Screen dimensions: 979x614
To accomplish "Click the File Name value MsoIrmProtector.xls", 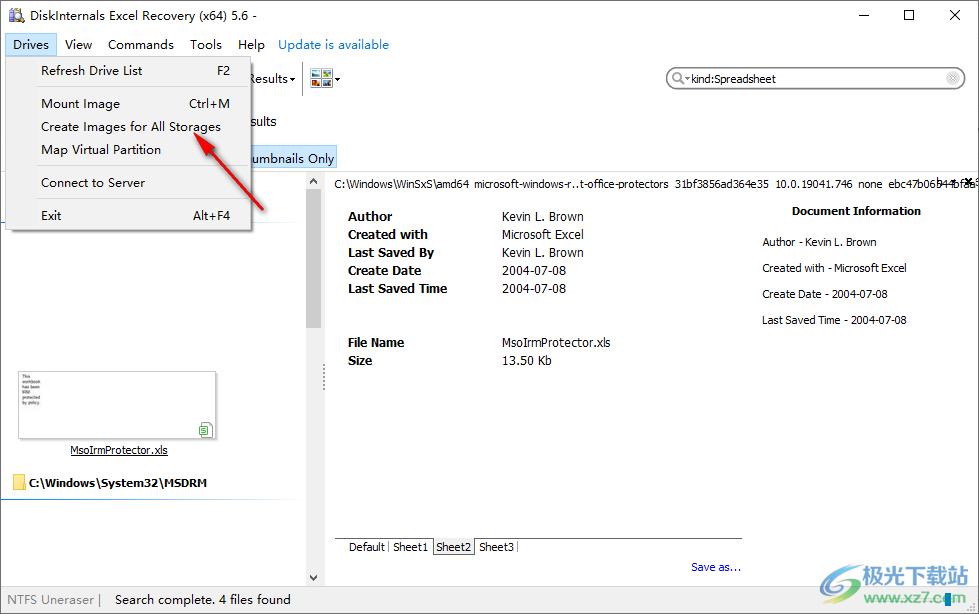I will (x=556, y=343).
